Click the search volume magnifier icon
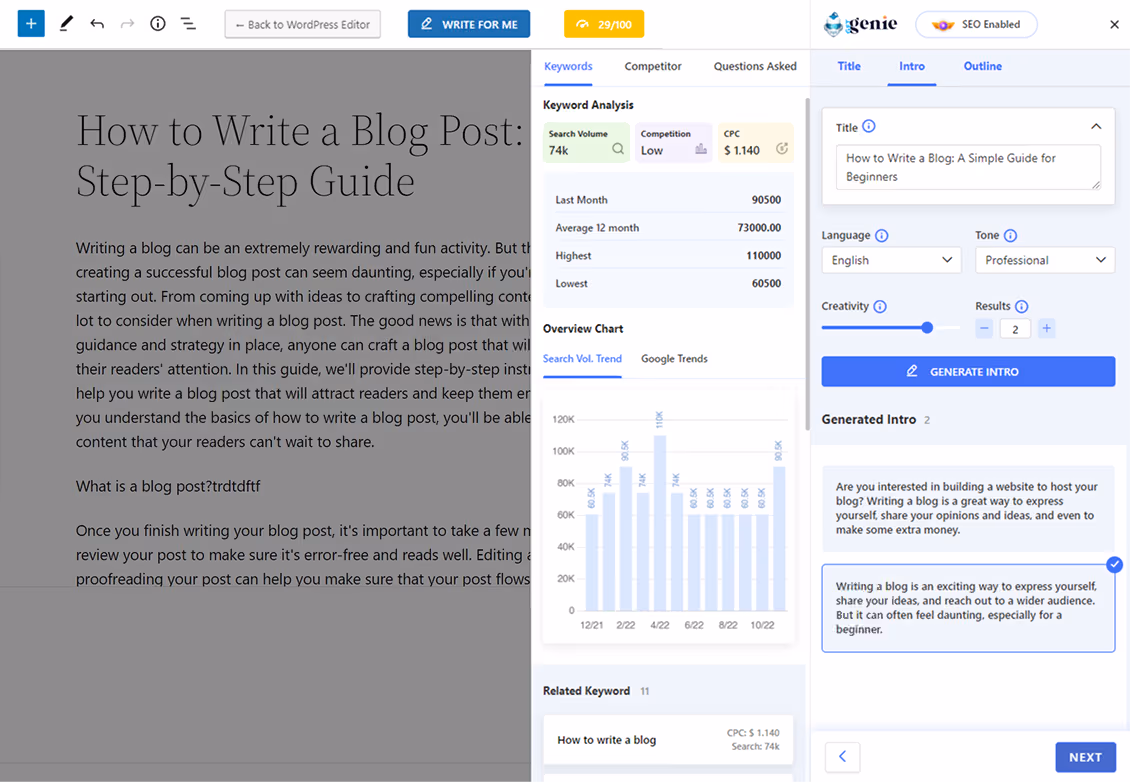The width and height of the screenshot is (1130, 782). click(618, 150)
